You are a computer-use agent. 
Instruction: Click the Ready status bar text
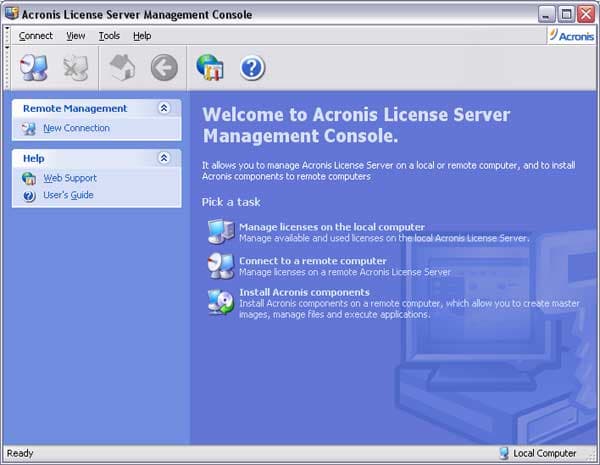pos(20,454)
